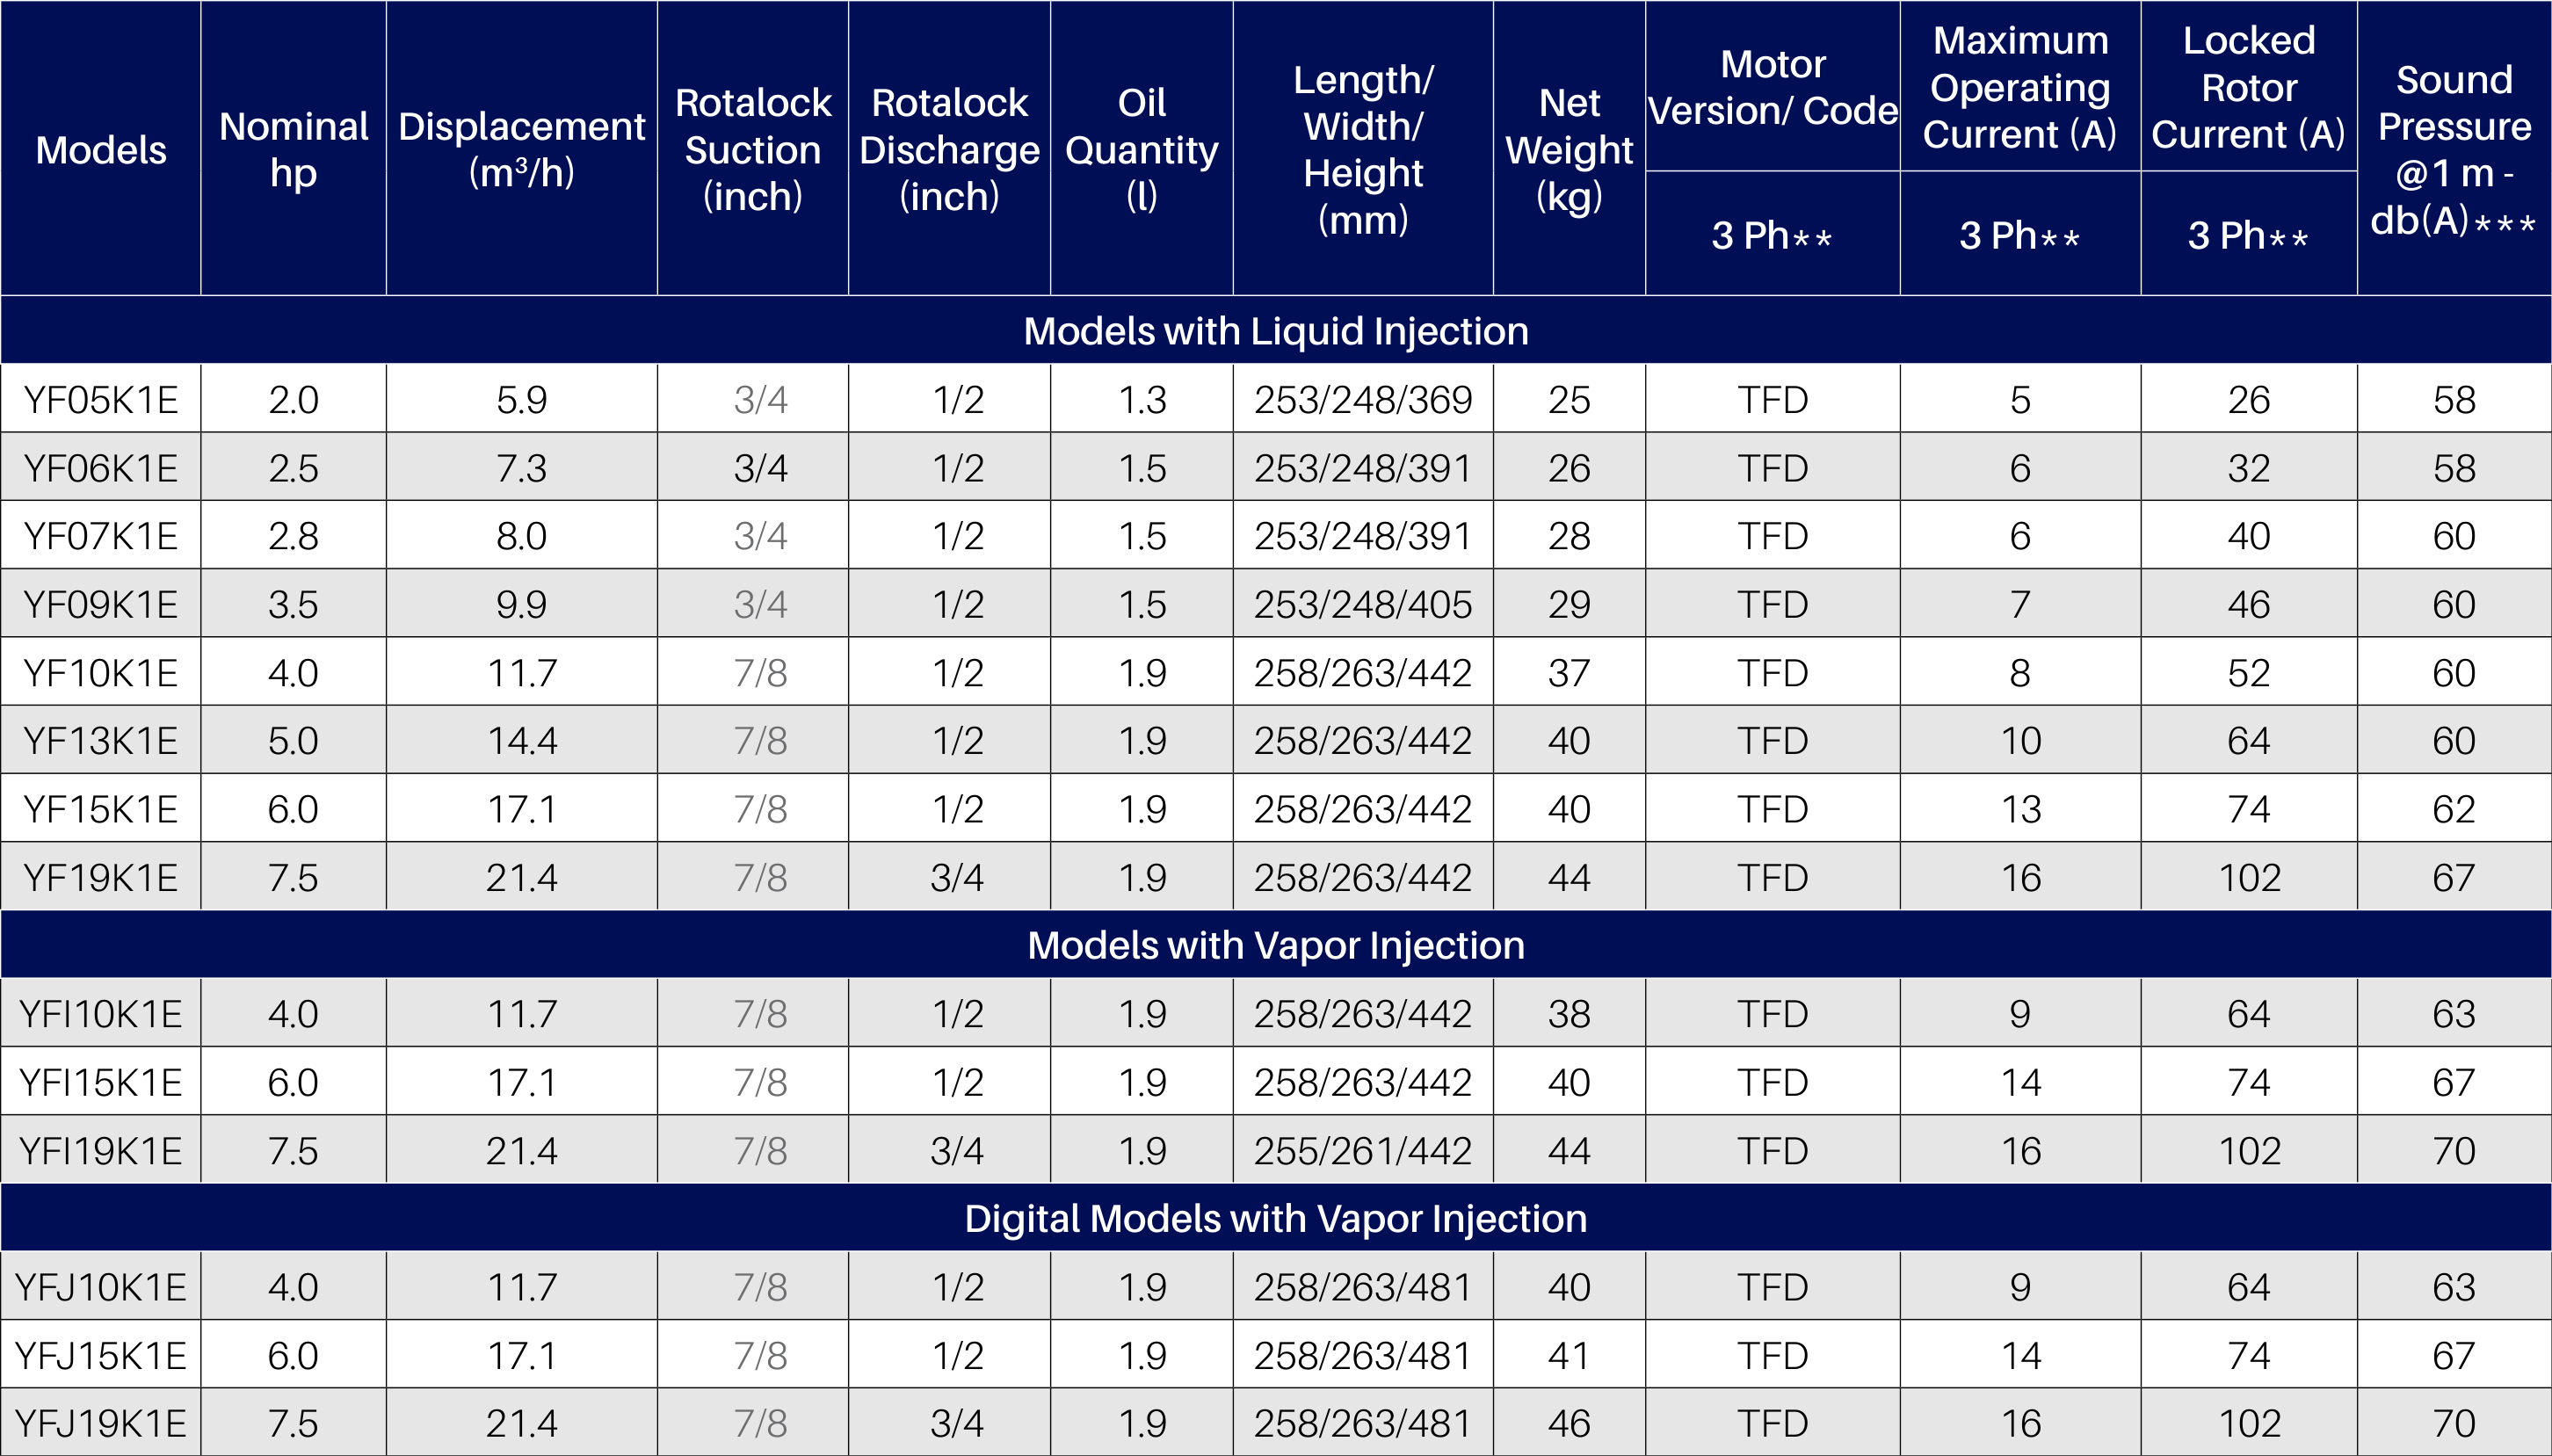Select model YF15K1E
The width and height of the screenshot is (2552, 1456).
pyautogui.click(x=101, y=809)
